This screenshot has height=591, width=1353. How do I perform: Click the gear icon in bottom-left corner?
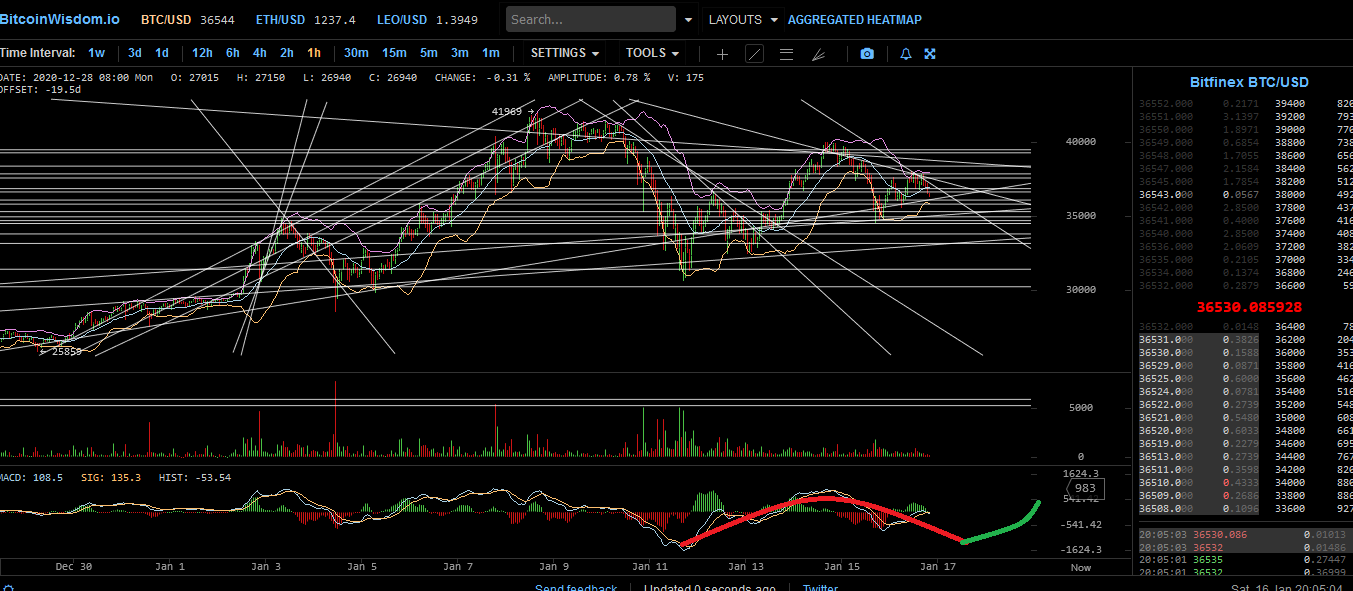pos(7,587)
